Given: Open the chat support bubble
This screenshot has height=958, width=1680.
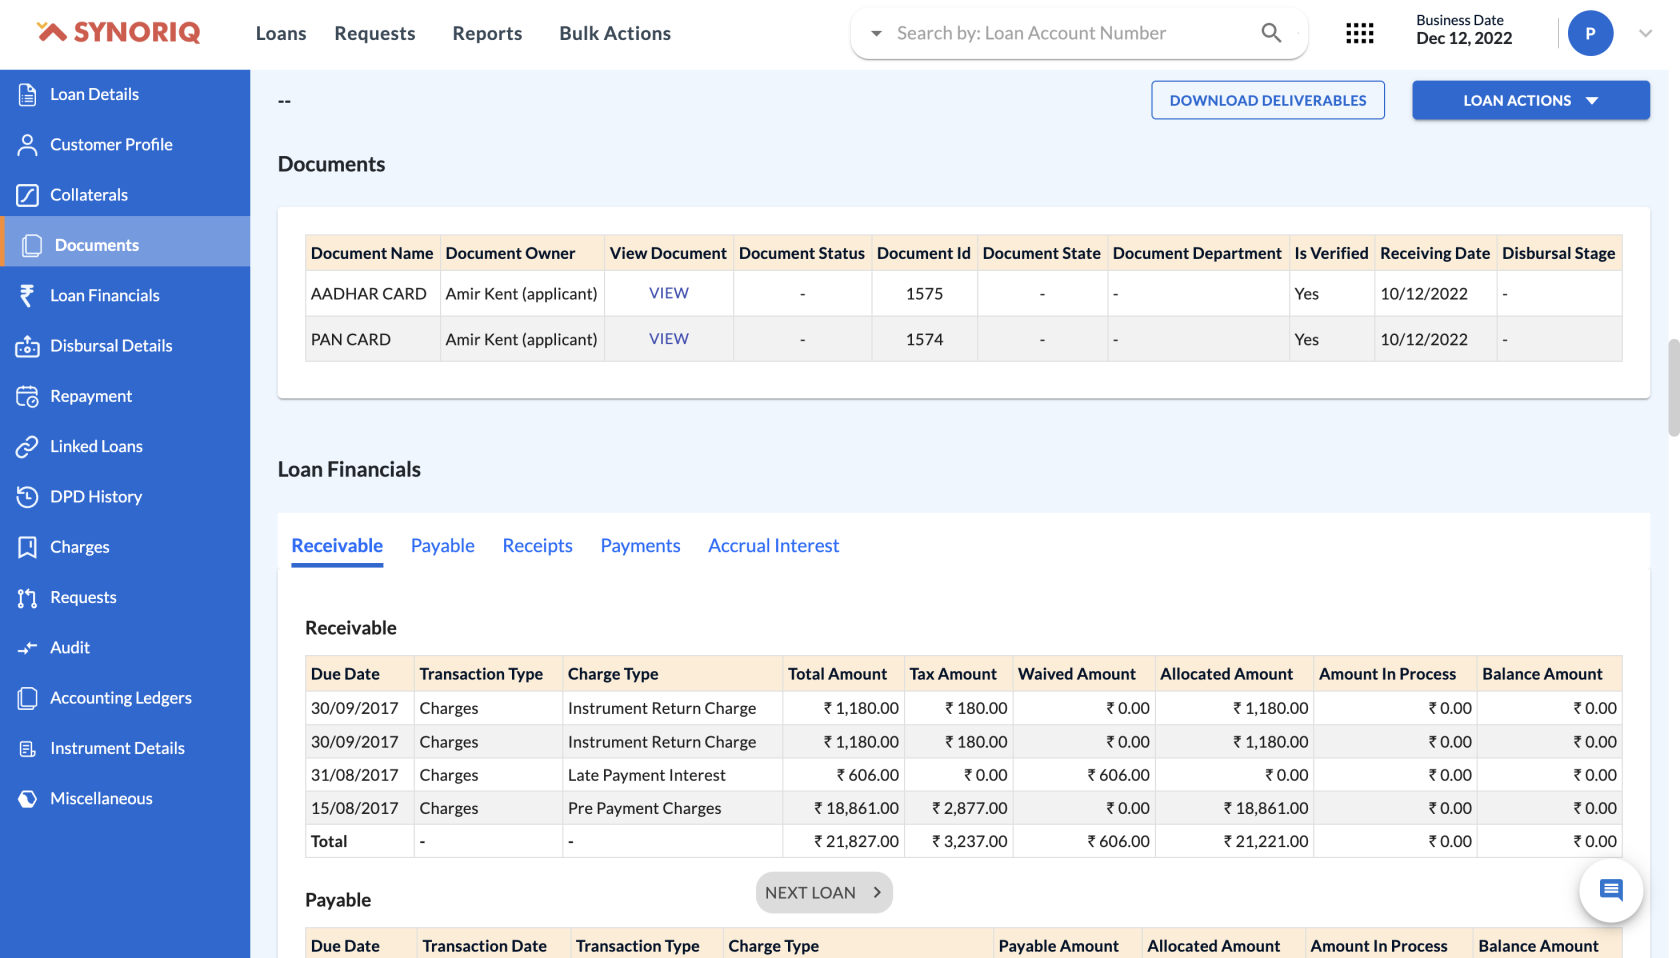Looking at the screenshot, I should pos(1611,890).
